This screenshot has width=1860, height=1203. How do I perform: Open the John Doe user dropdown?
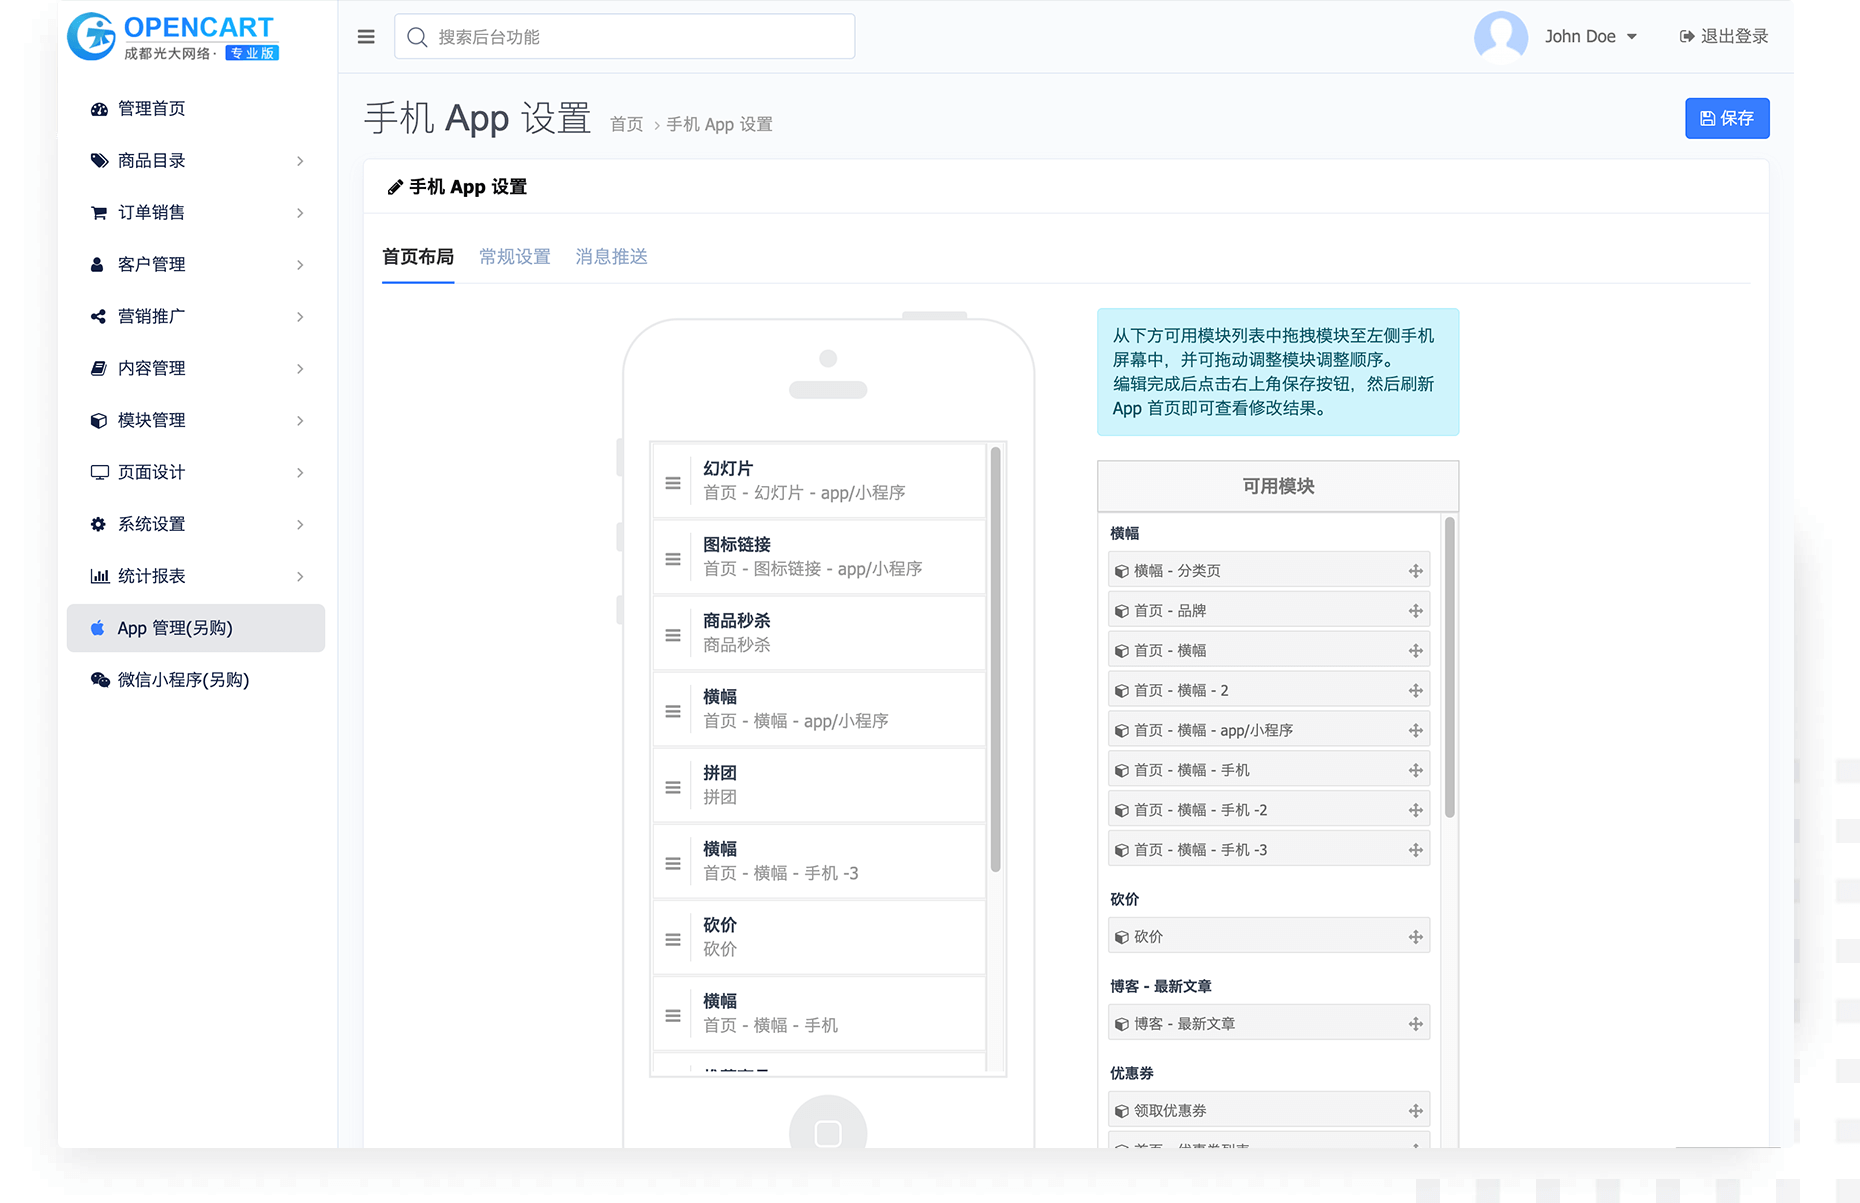coord(1590,37)
